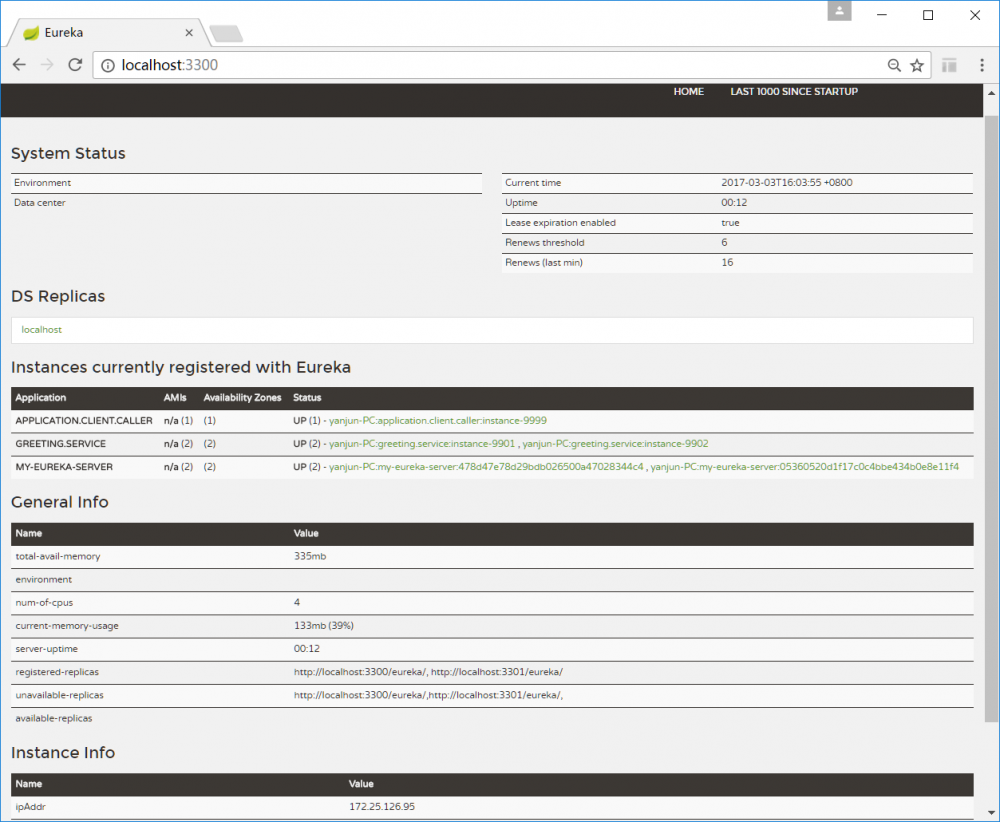Image resolution: width=1000 pixels, height=822 pixels.
Task: Click the zoom magnifier icon in address bar
Action: coord(894,65)
